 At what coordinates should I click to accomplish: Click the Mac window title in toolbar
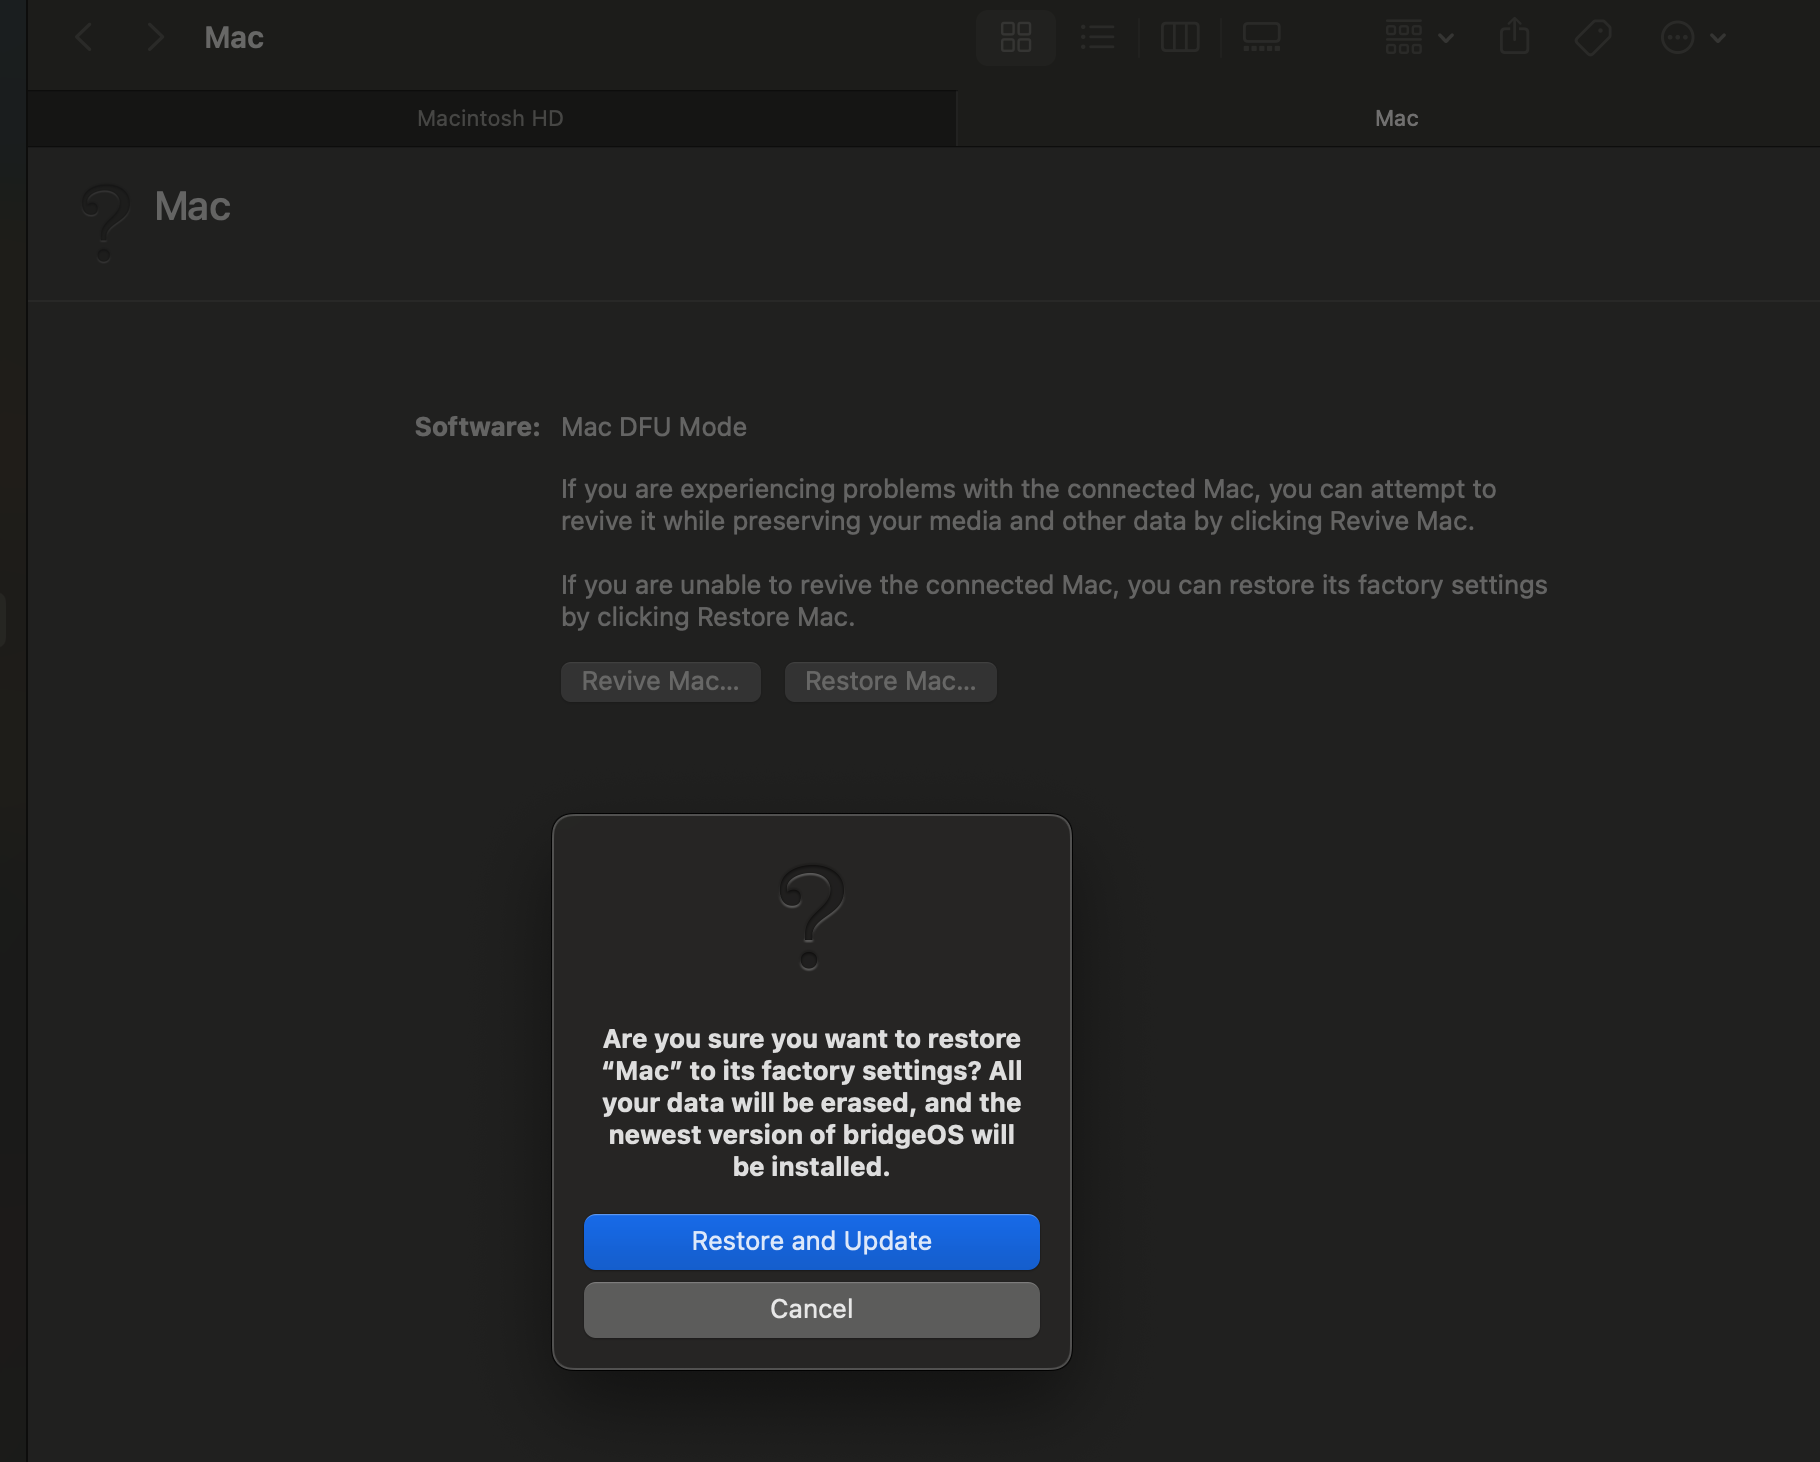tap(234, 38)
